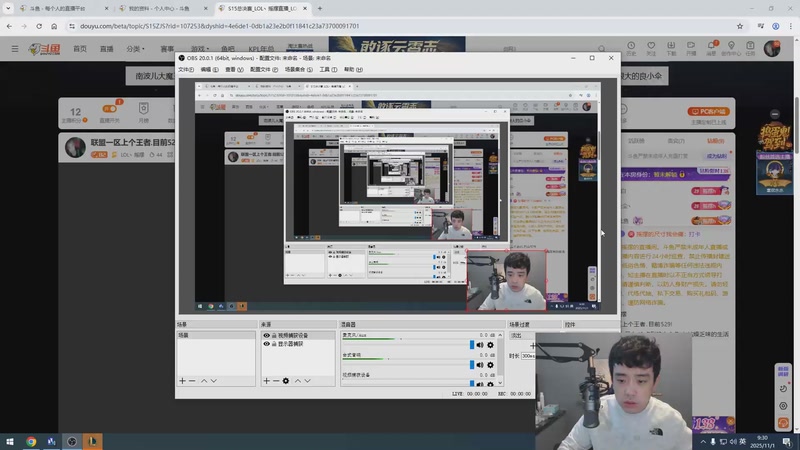Move the selected source up
Image resolution: width=800 pixels, height=450 pixels.
click(x=298, y=381)
